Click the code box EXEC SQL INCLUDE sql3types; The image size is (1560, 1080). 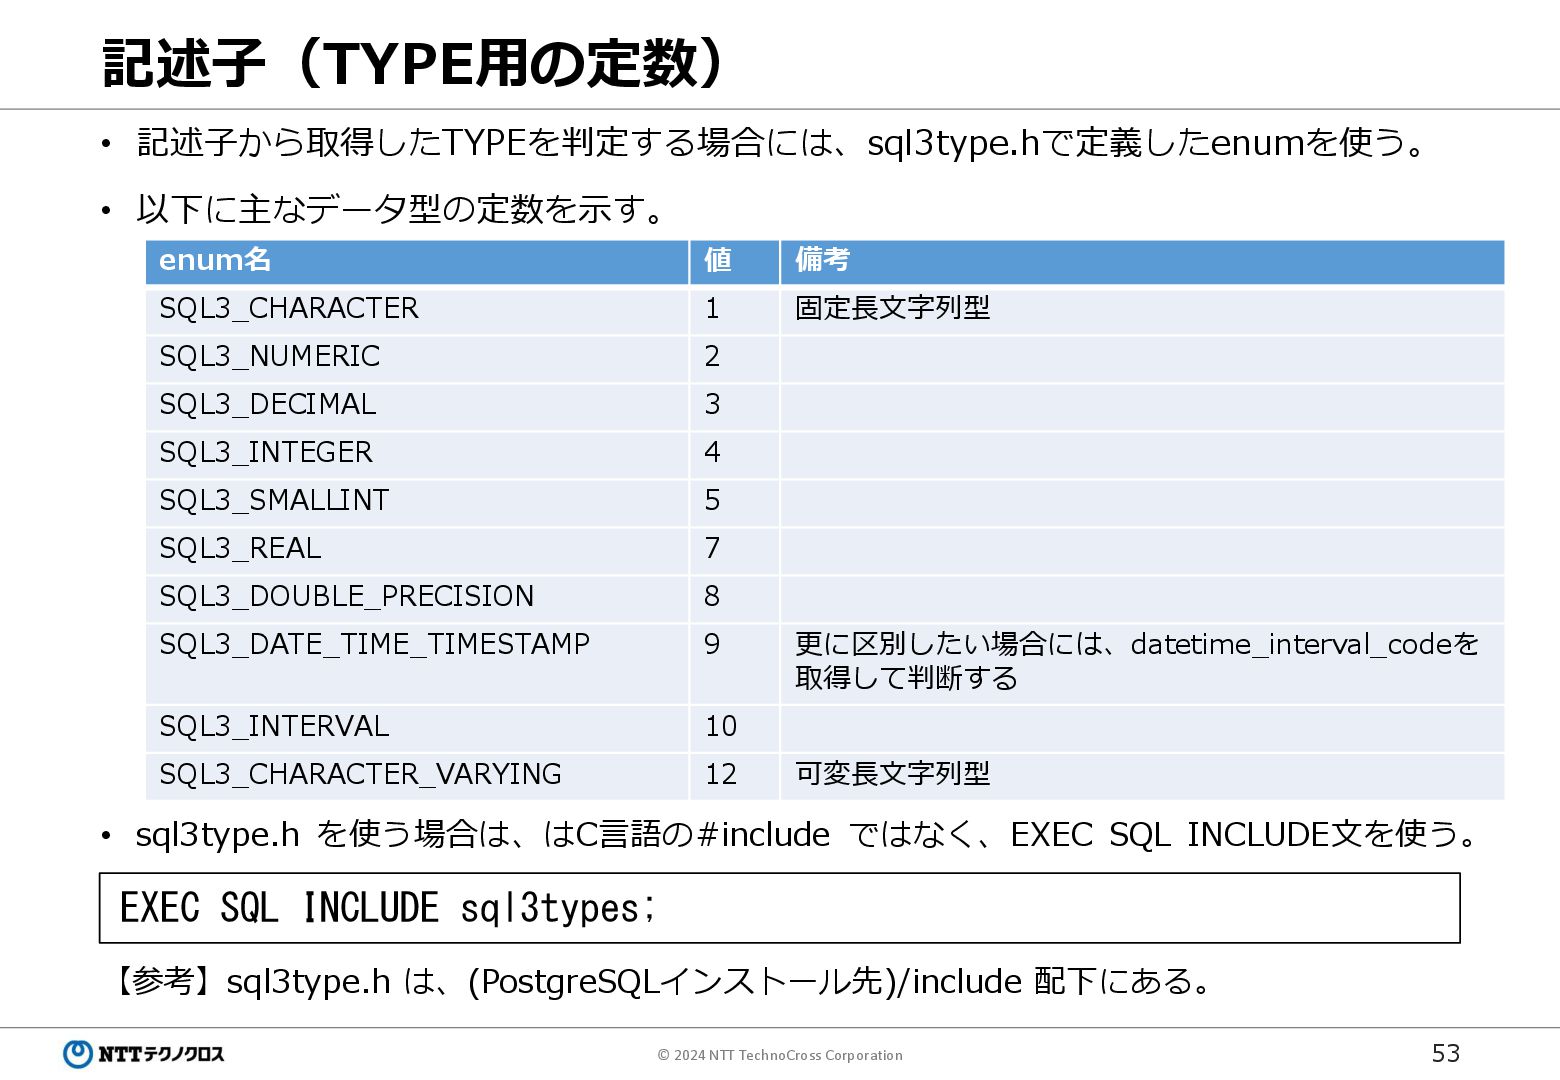(779, 908)
